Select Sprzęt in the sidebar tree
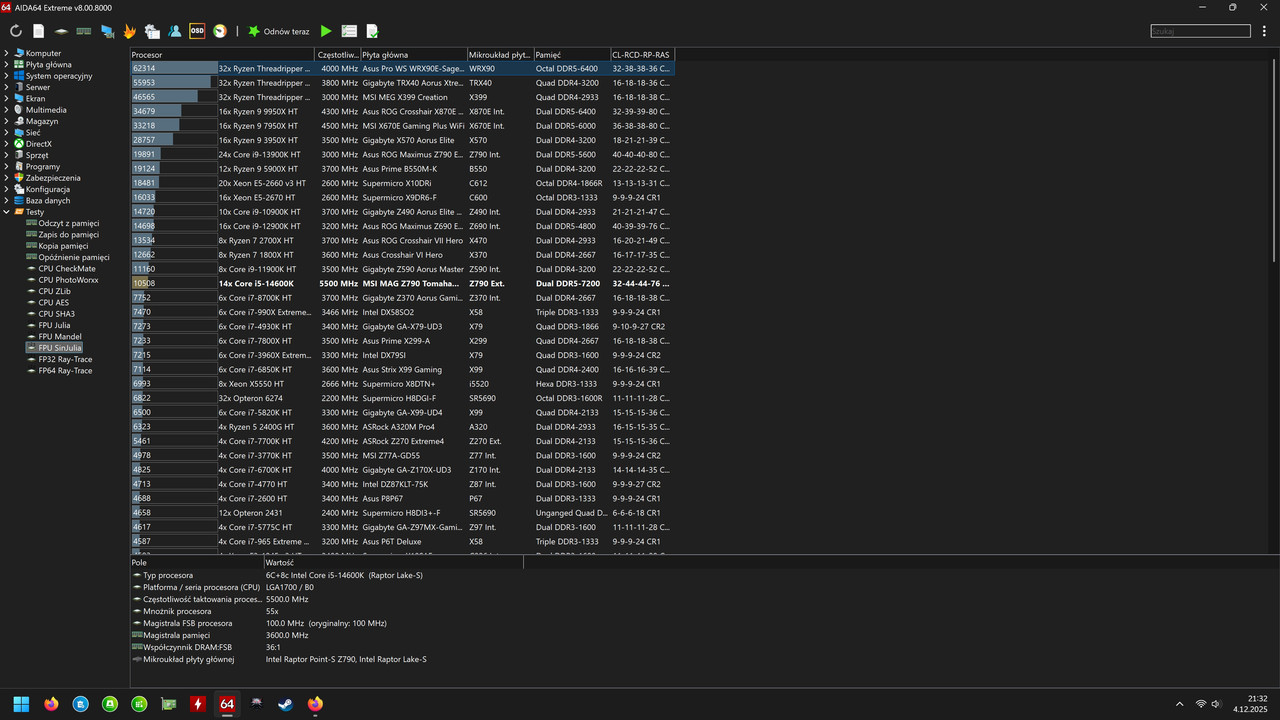This screenshot has height=720, width=1280. click(37, 155)
